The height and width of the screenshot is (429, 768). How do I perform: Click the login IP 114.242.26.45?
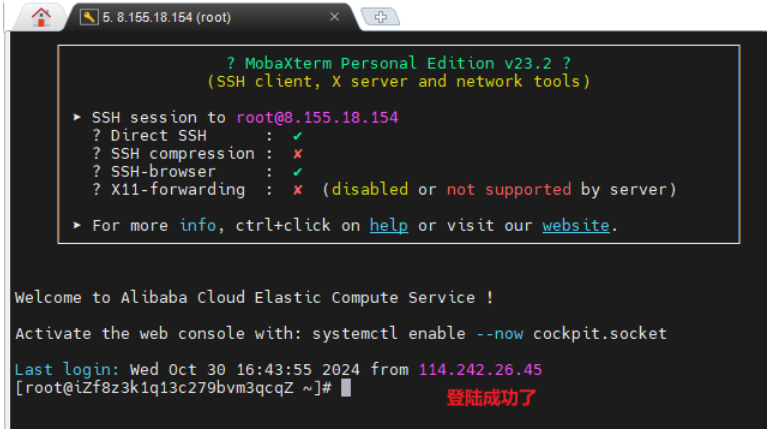click(x=480, y=369)
